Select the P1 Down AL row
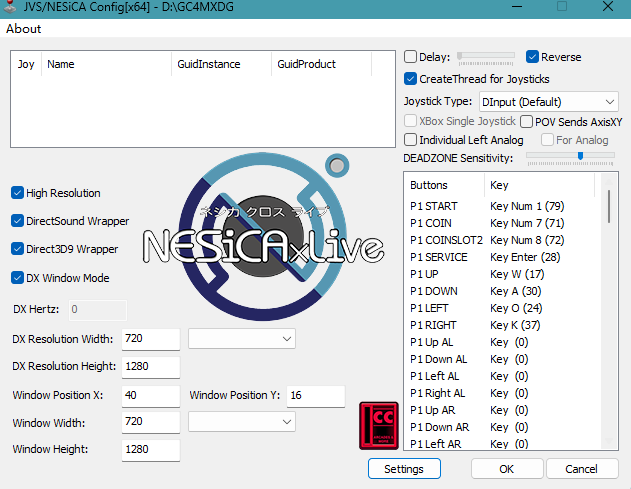 pos(502,359)
